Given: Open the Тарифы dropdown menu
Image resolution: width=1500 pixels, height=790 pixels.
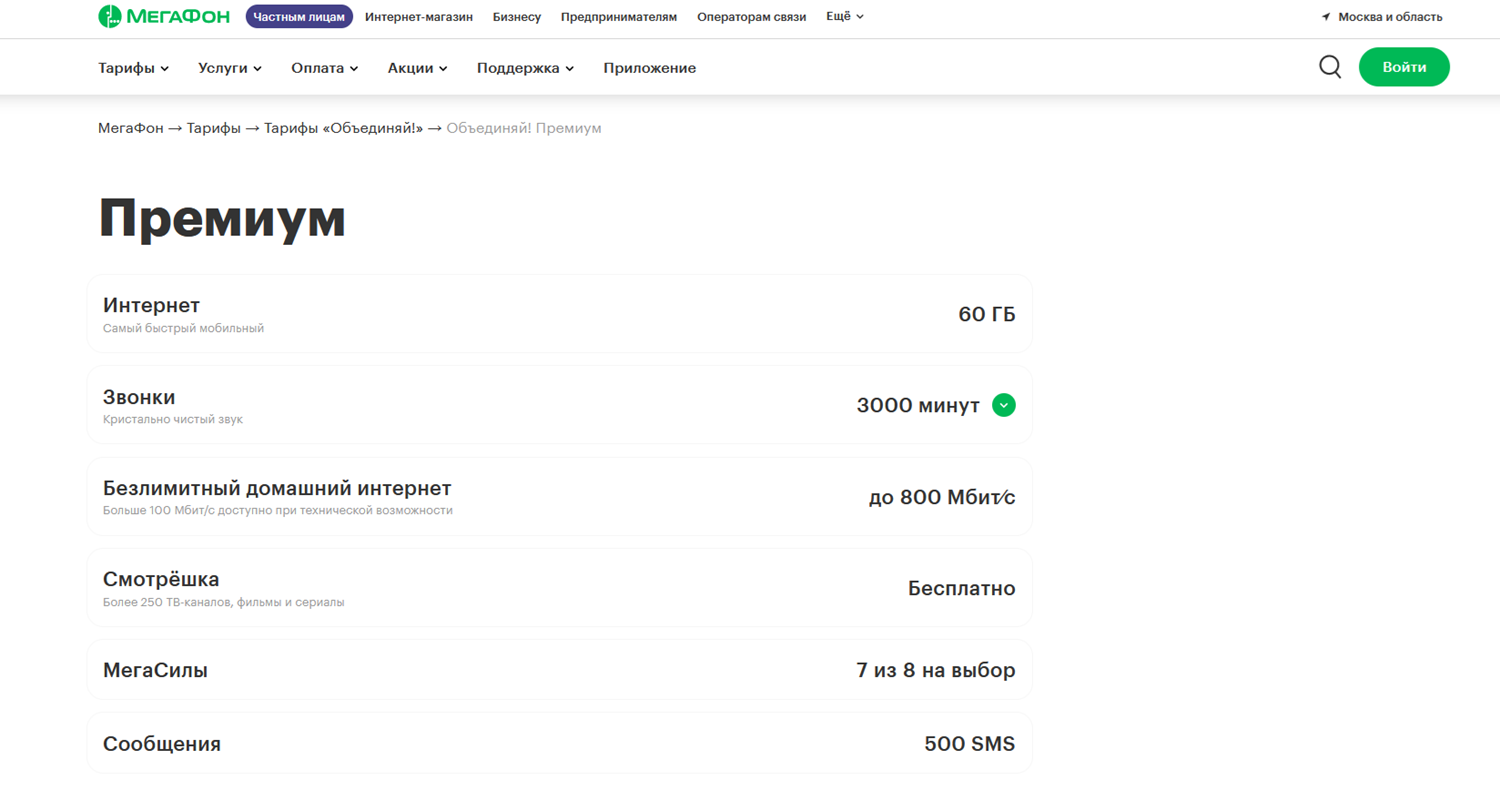Looking at the screenshot, I should tap(134, 68).
